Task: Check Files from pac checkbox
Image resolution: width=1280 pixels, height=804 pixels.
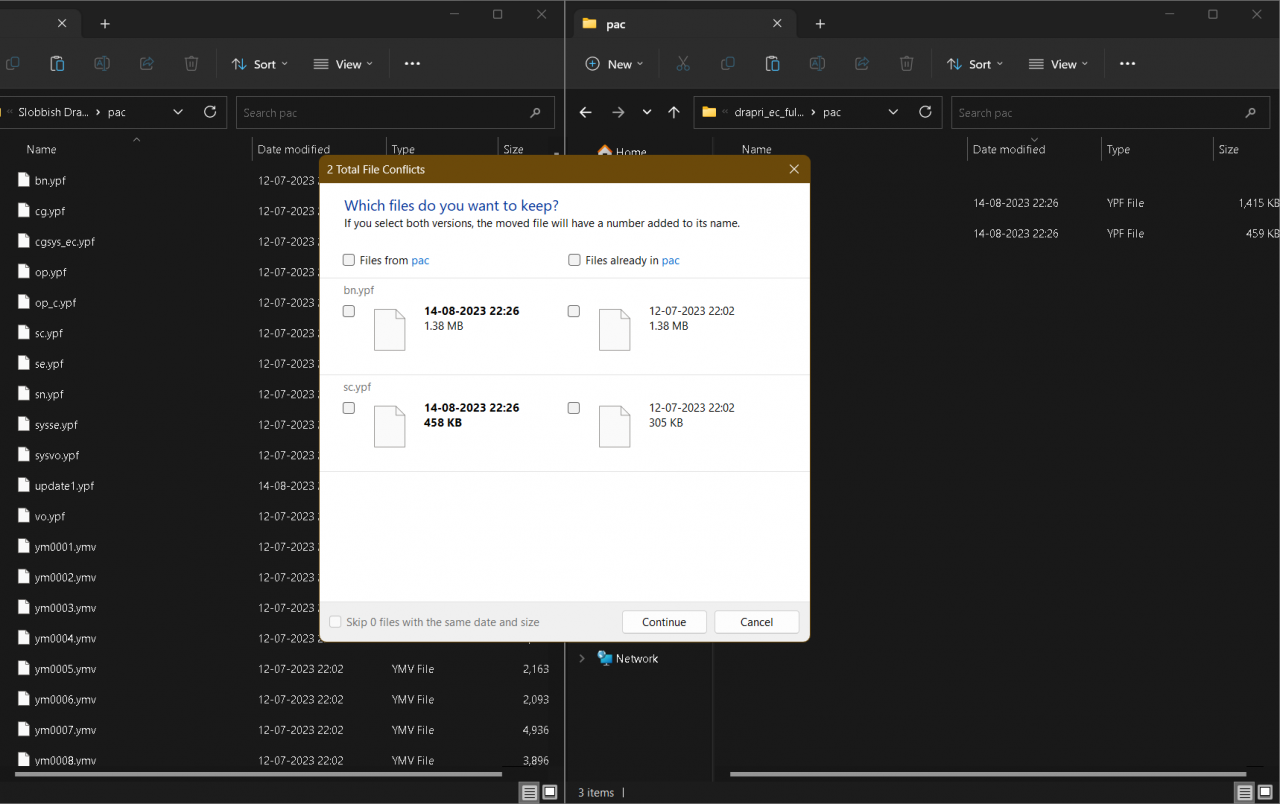Action: (349, 260)
